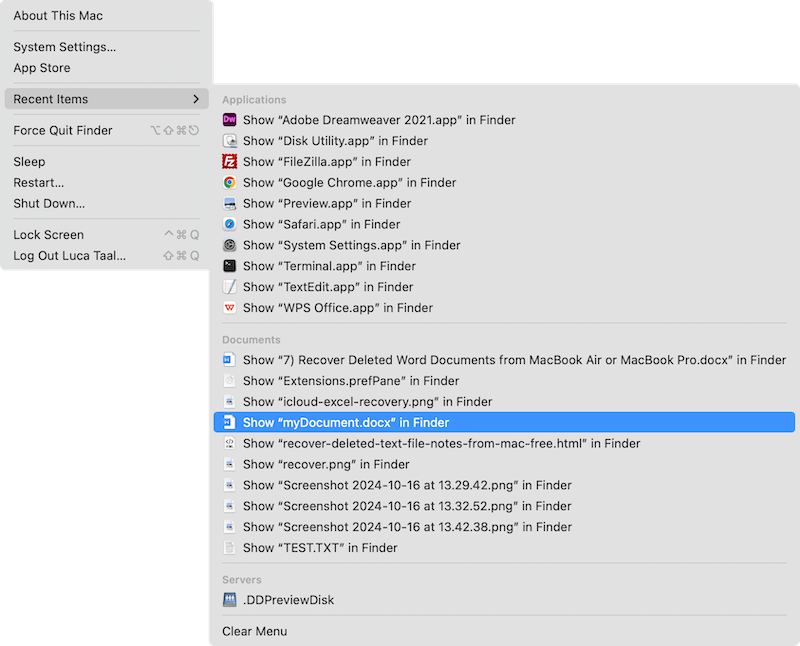The image size is (800, 646).
Task: Click the Preview app icon
Action: tap(229, 203)
